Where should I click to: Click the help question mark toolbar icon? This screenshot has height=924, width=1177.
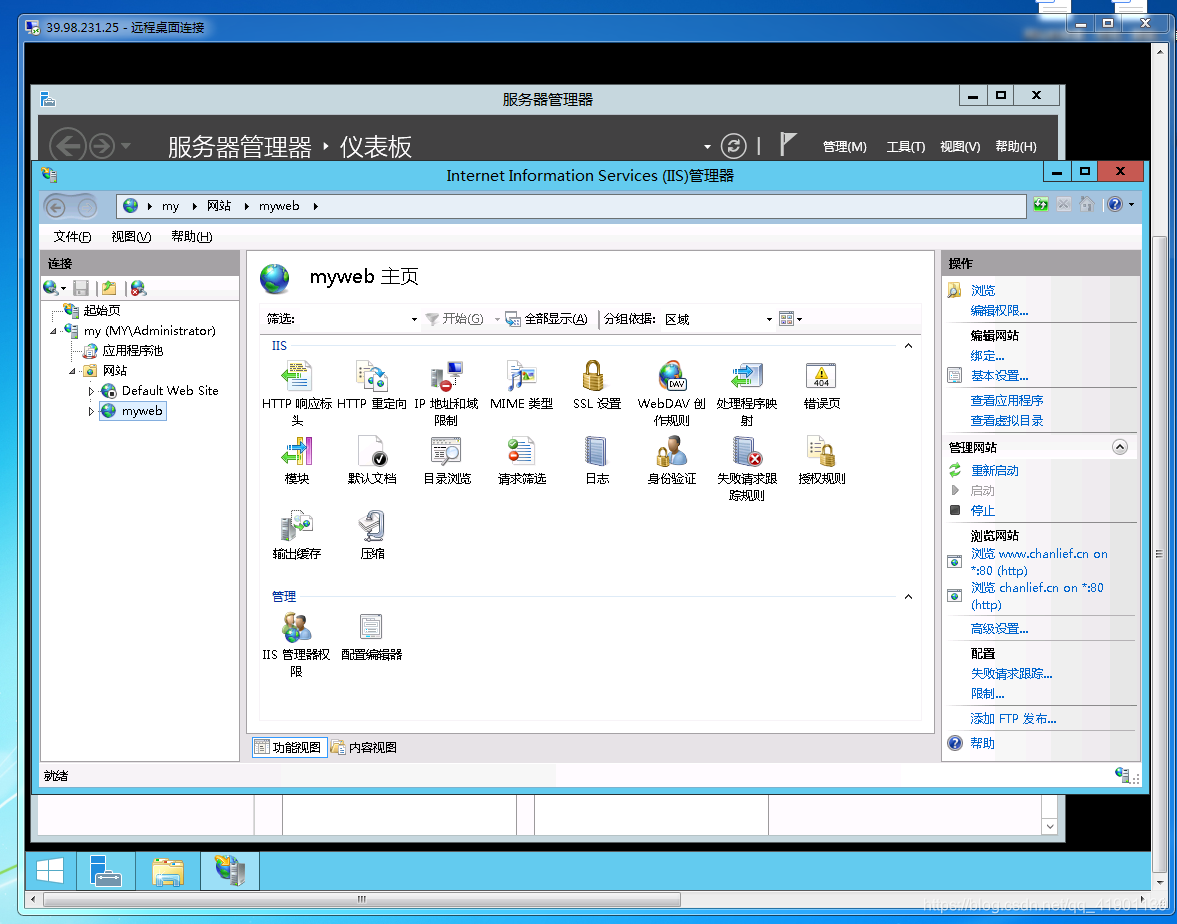(1115, 204)
